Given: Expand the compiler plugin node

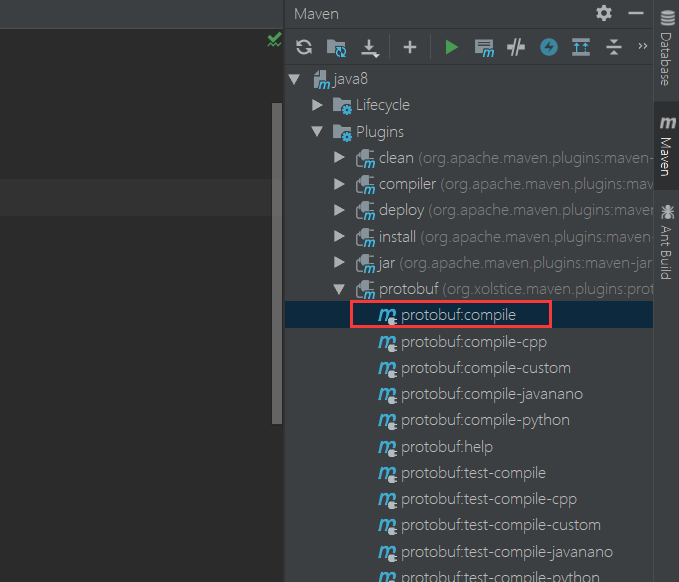Looking at the screenshot, I should pyautogui.click(x=339, y=184).
